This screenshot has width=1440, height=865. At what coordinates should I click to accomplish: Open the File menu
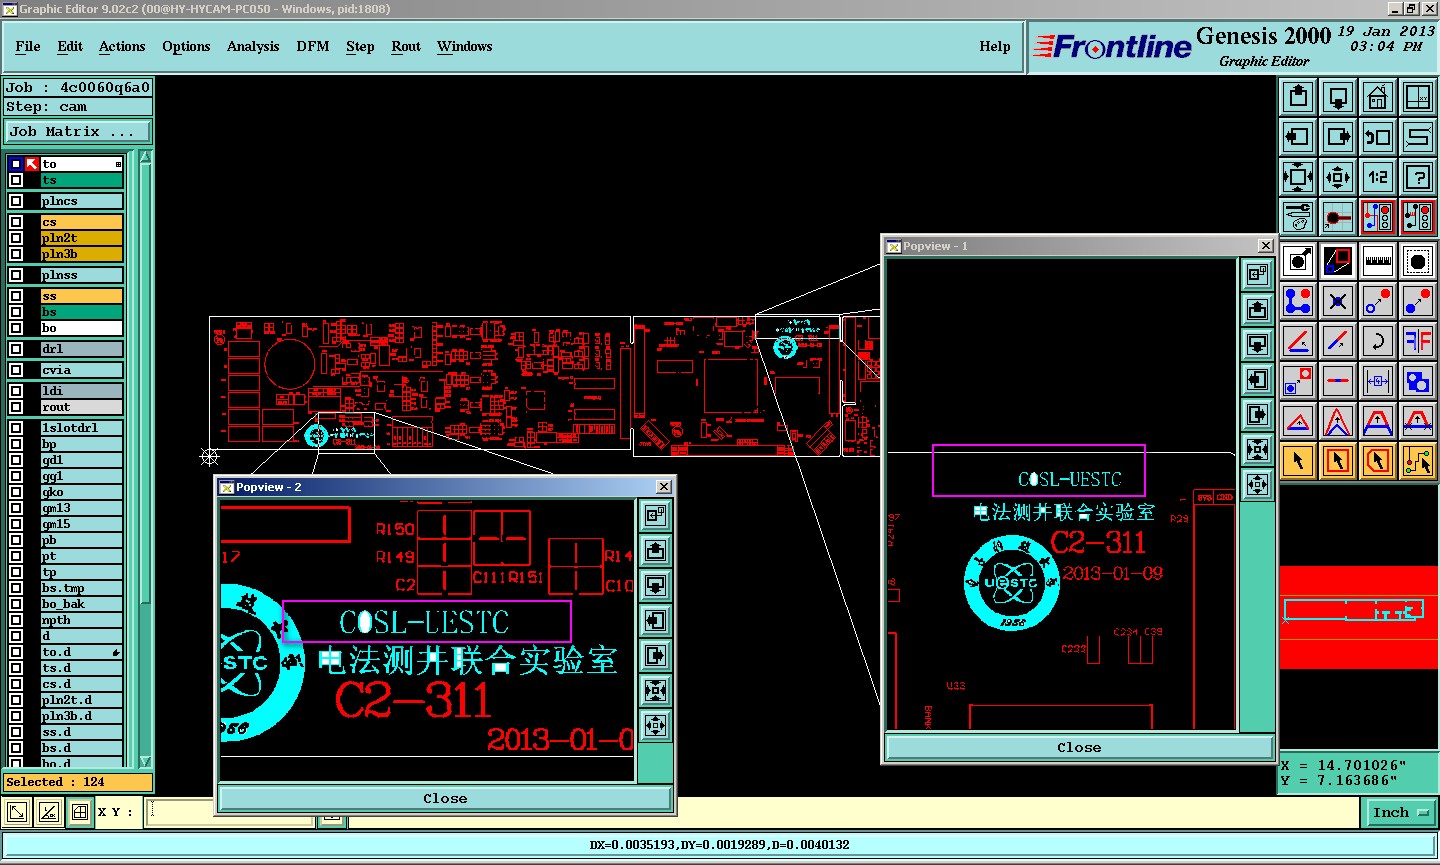[x=28, y=47]
